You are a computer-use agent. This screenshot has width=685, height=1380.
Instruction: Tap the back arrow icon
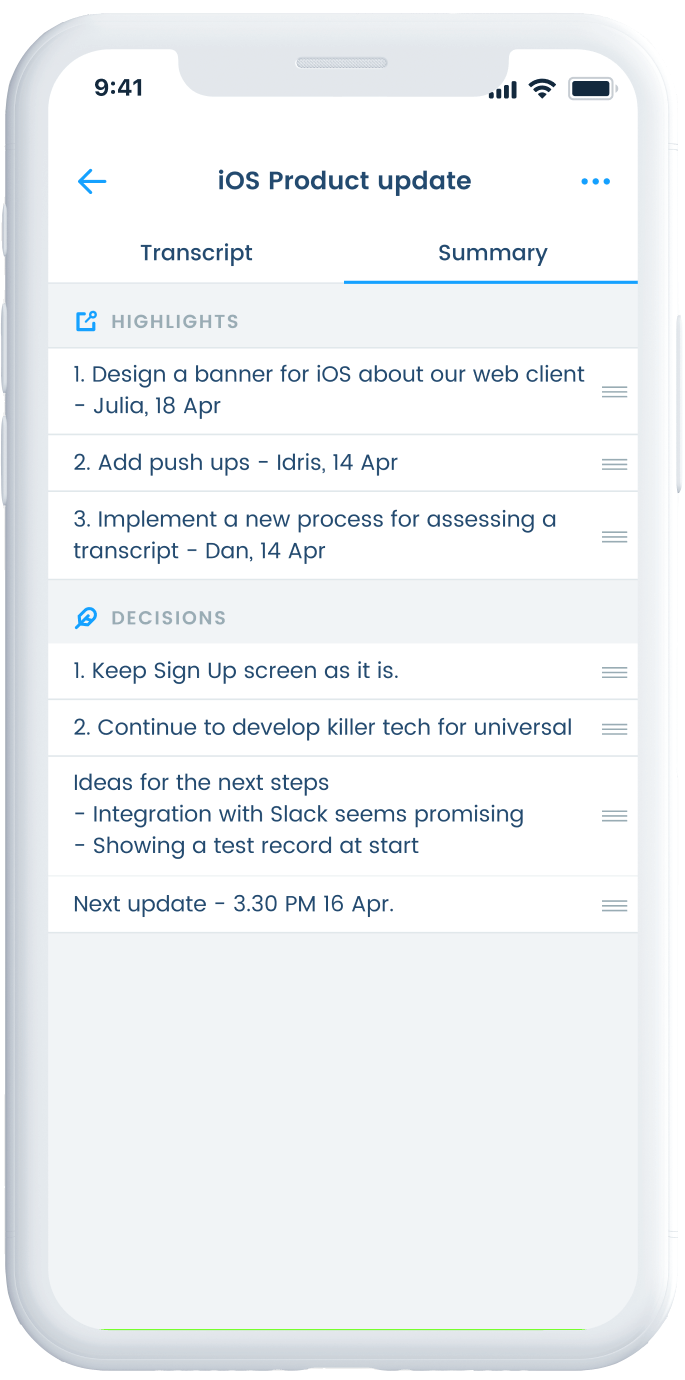pyautogui.click(x=92, y=181)
